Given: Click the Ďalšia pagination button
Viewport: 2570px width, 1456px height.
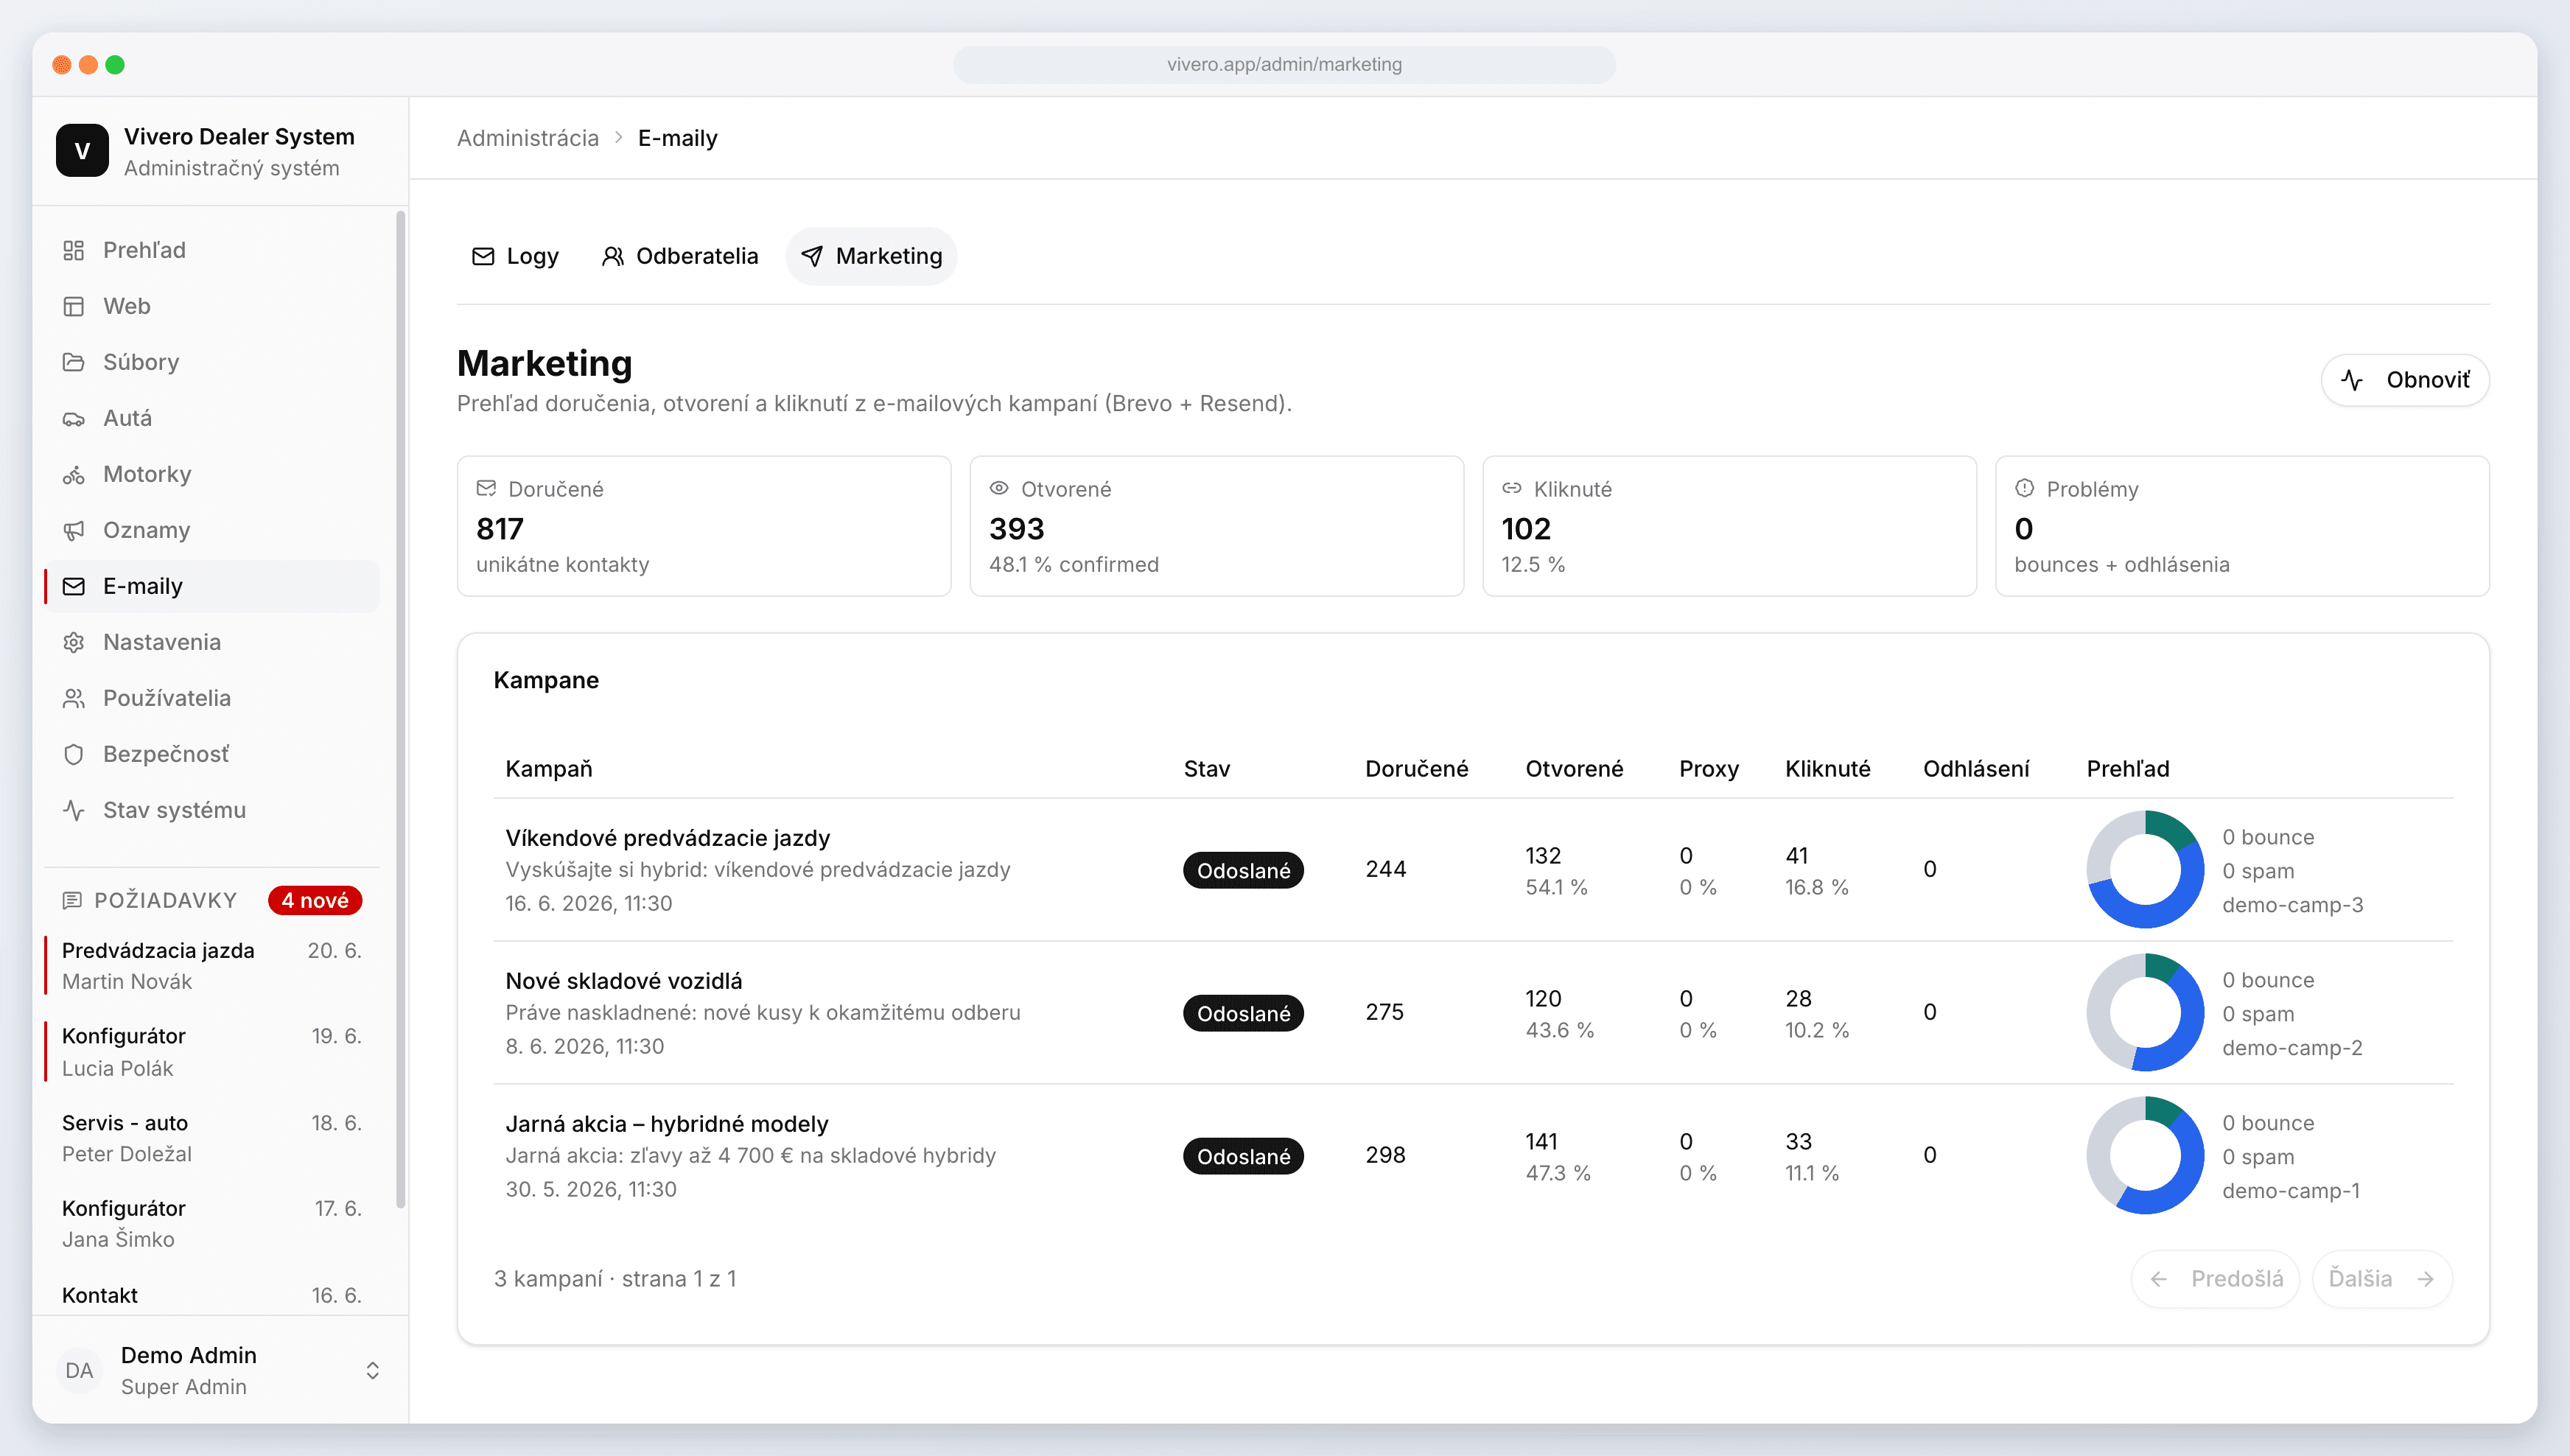Looking at the screenshot, I should [2382, 1279].
